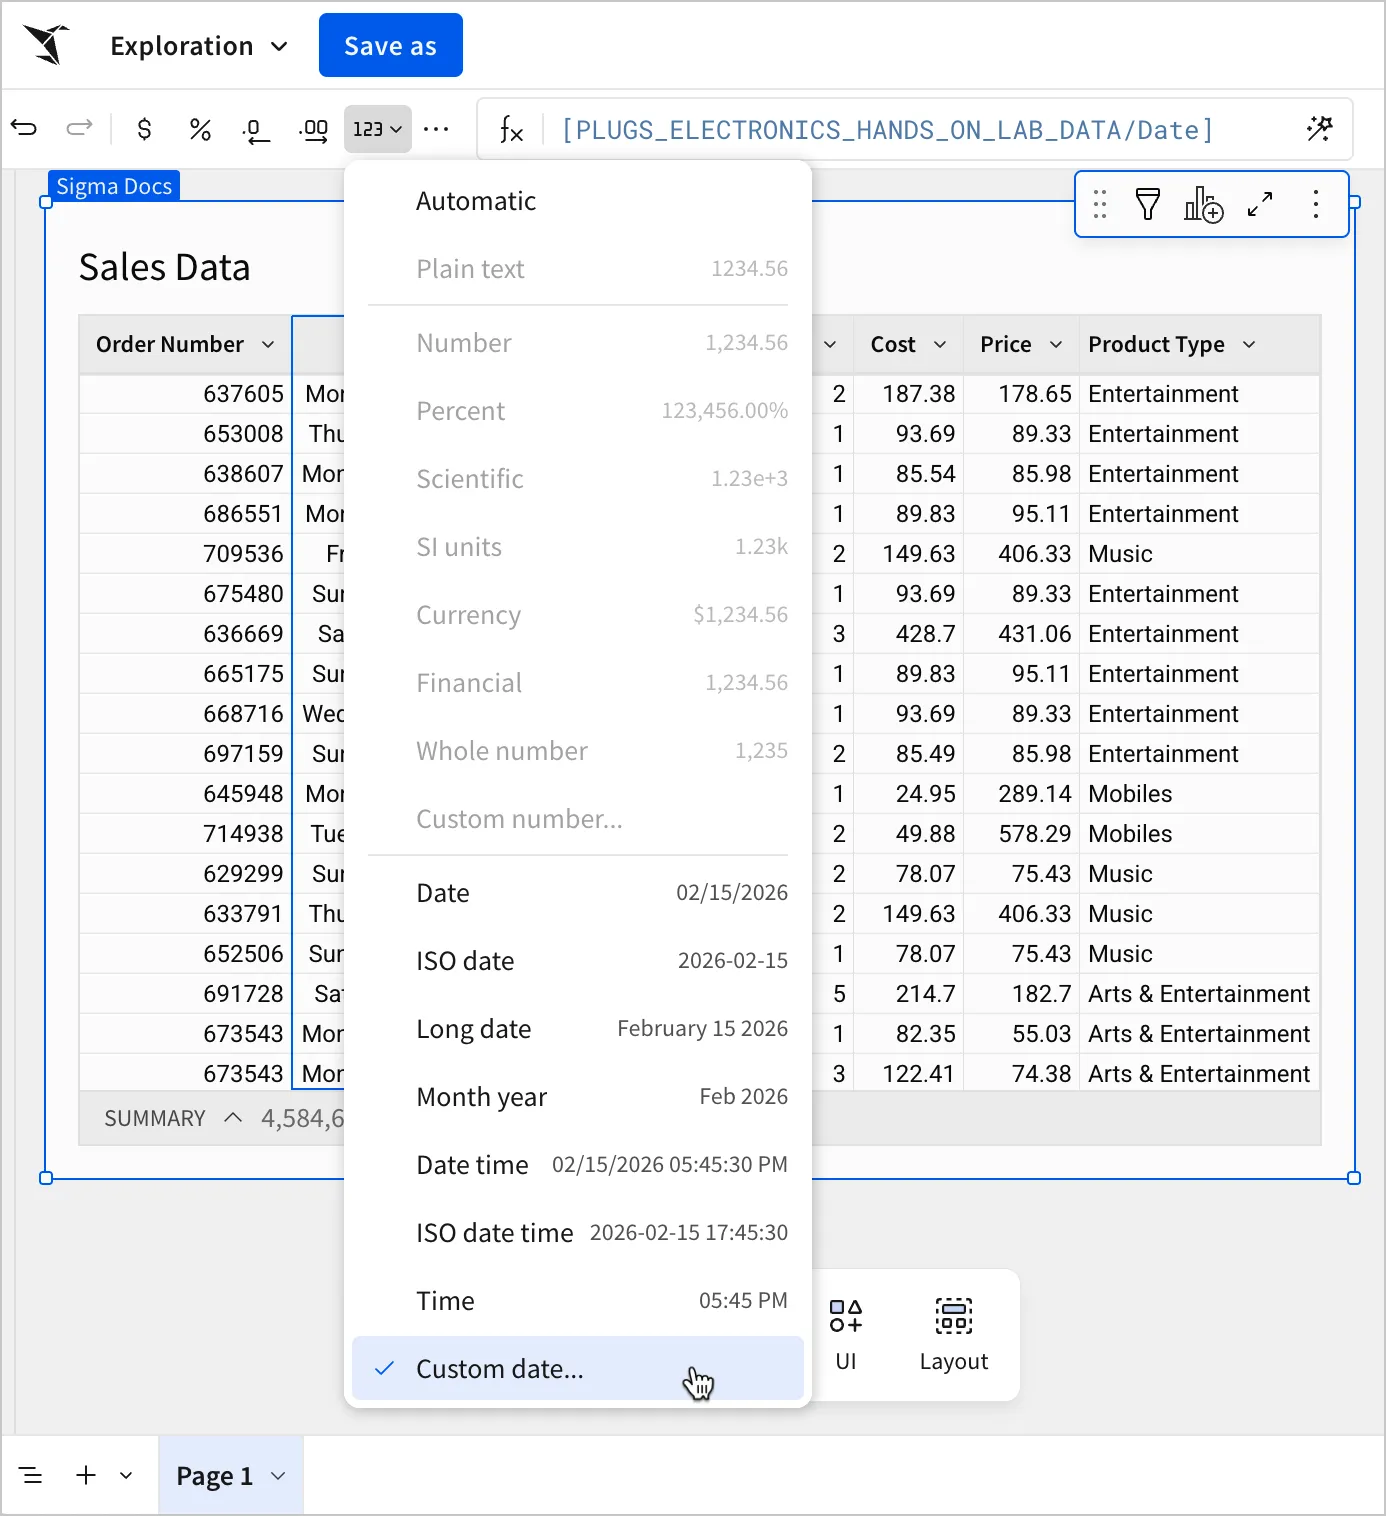Increase decimal places icon
Viewport: 1386px width, 1516px height.
[x=313, y=130]
